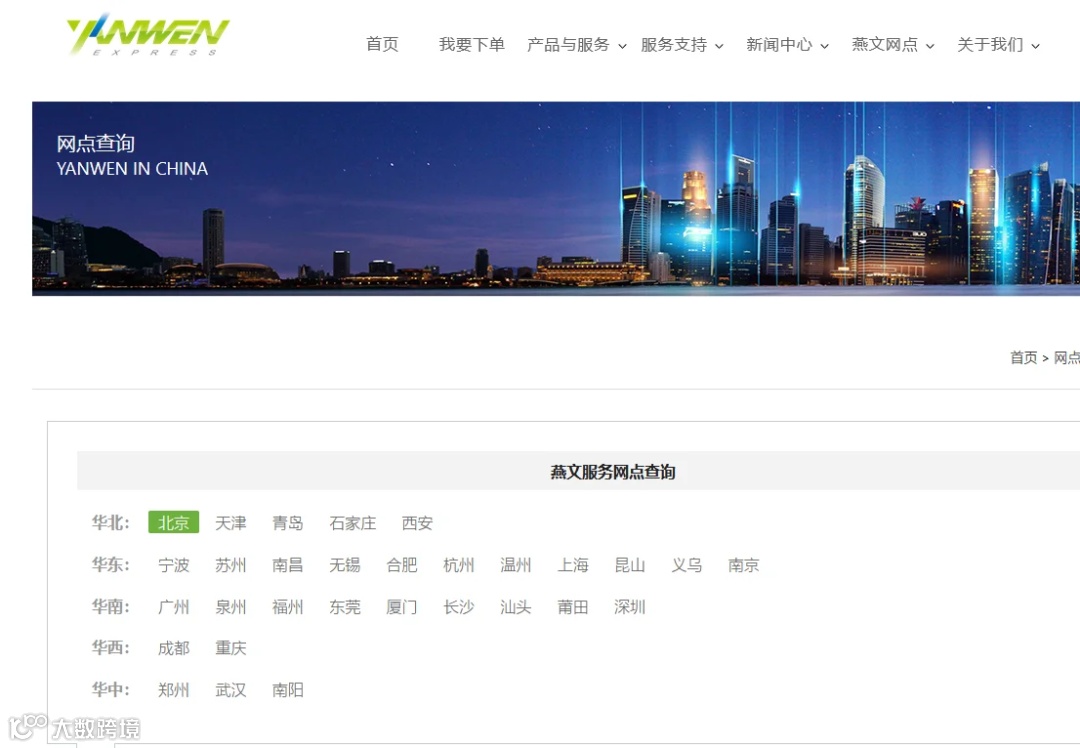Screen dimensions: 1080x748
Task: Click the city skyline banner image
Action: [556, 199]
